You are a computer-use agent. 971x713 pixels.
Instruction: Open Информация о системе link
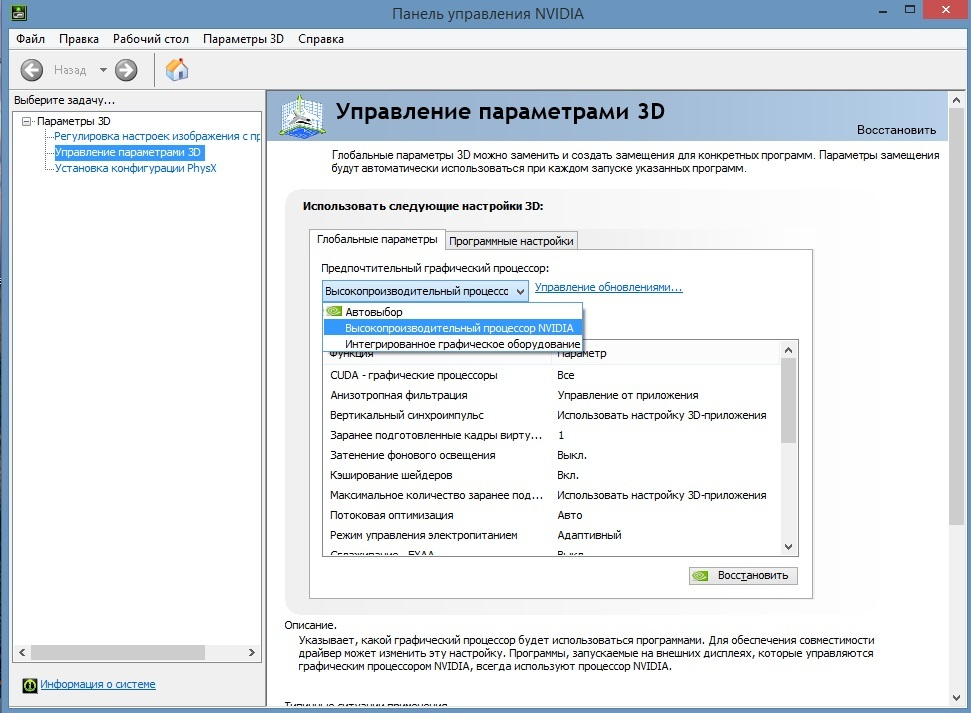(98, 685)
